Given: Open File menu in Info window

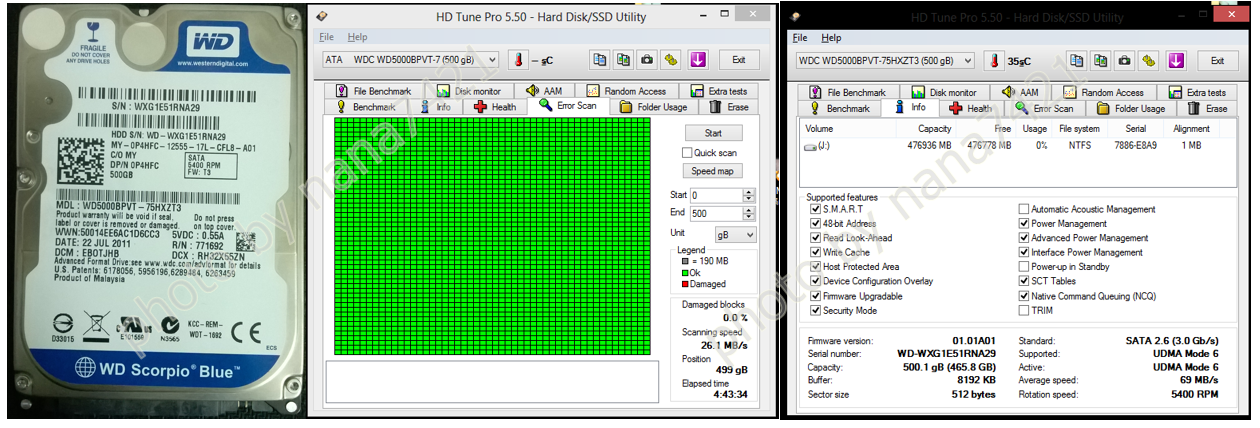Looking at the screenshot, I should (x=800, y=38).
